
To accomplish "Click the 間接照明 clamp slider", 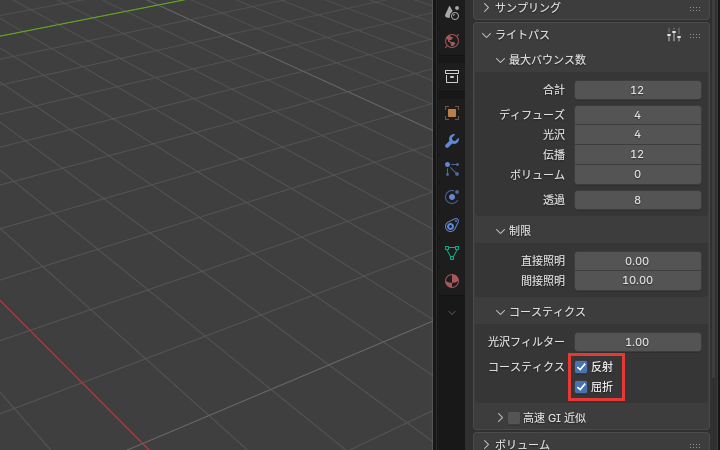I will [x=638, y=281].
